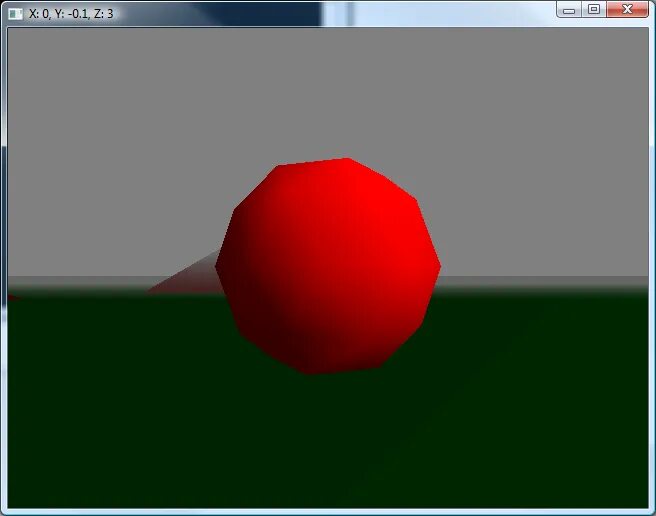This screenshot has height=516, width=656.
Task: Click the title text "X: 0, Y: -0.1, Z: 3"
Action: [71, 14]
